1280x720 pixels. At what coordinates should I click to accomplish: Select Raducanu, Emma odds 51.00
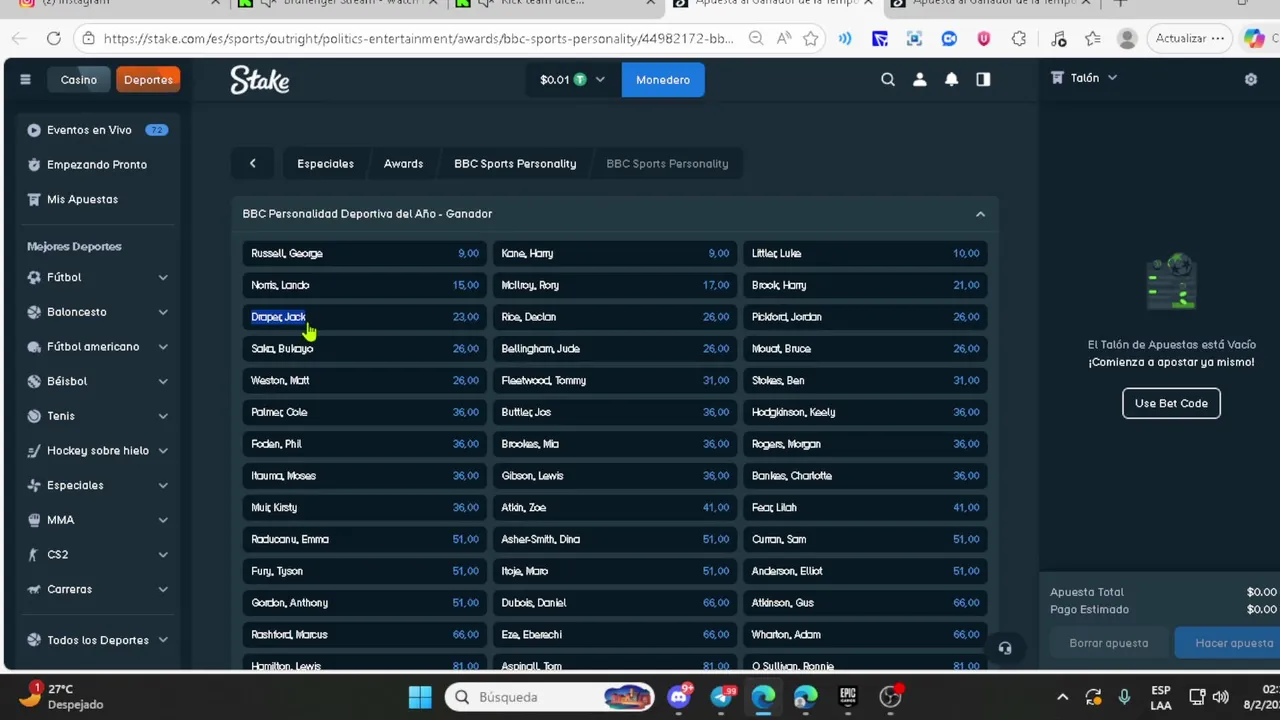[x=364, y=540]
